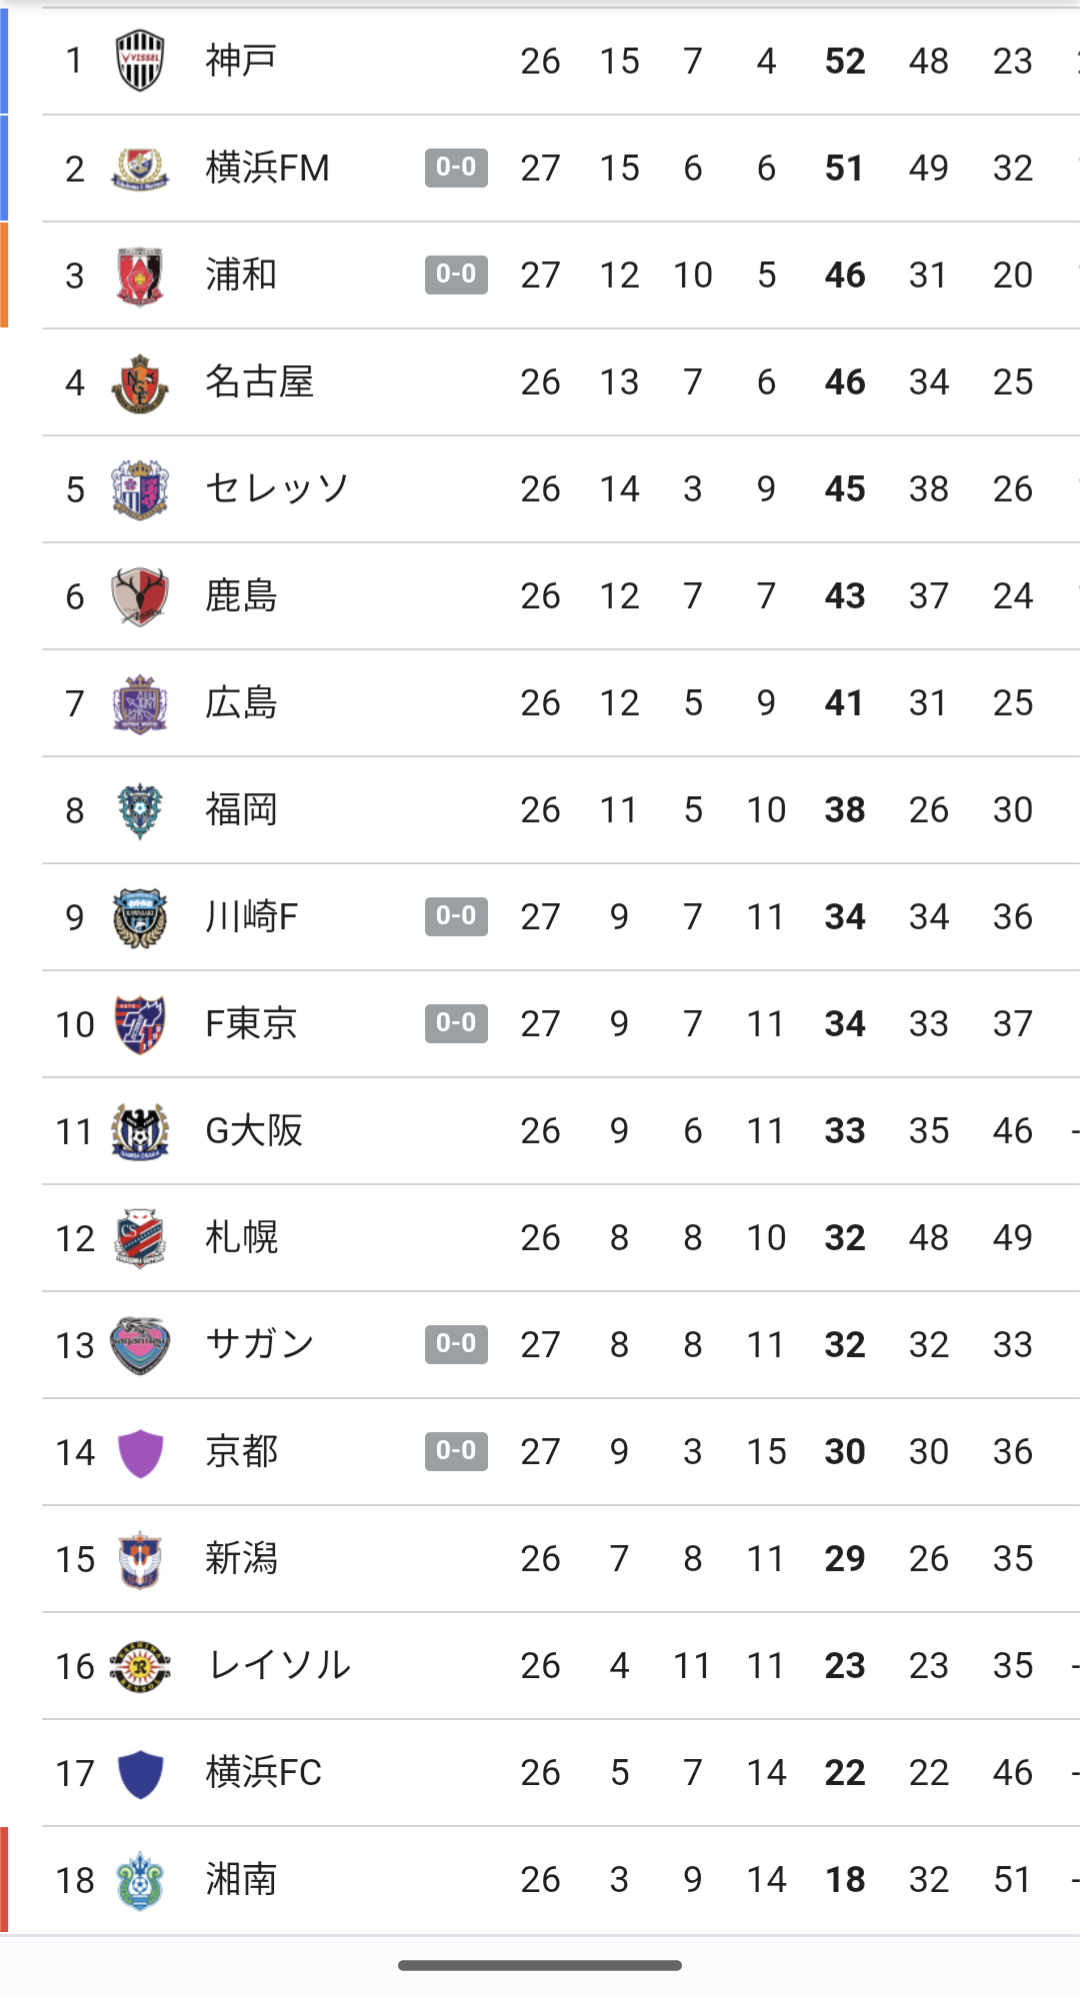Open the 0-0 live score for 横浜FM
Viewport: 1080px width, 1997px height.
pos(456,168)
